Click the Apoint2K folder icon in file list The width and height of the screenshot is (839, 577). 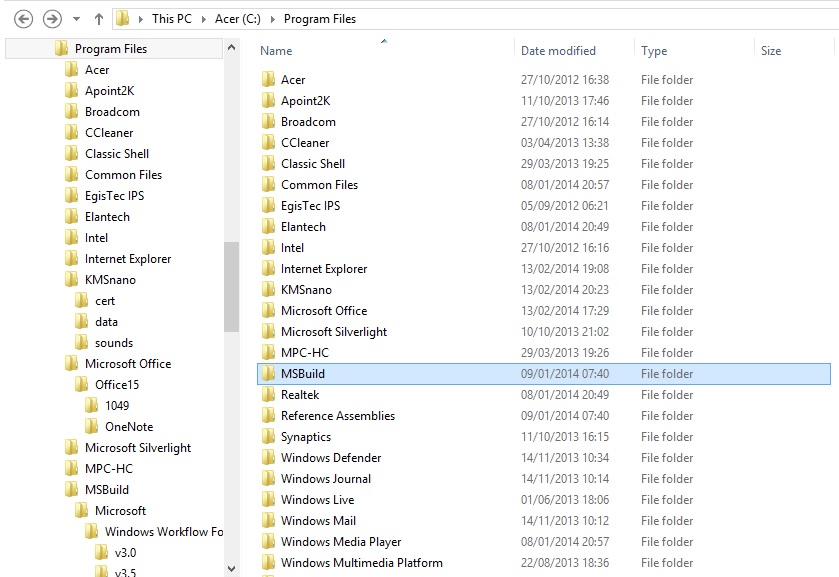pyautogui.click(x=269, y=101)
